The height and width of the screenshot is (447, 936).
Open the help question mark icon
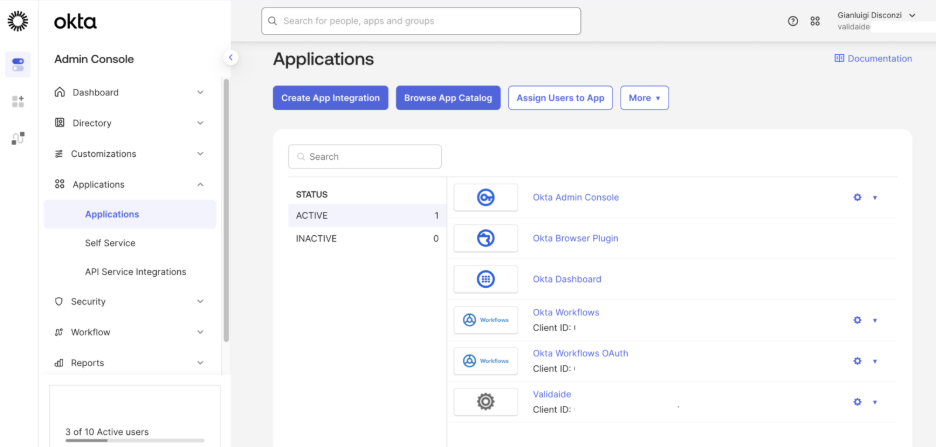tap(793, 21)
